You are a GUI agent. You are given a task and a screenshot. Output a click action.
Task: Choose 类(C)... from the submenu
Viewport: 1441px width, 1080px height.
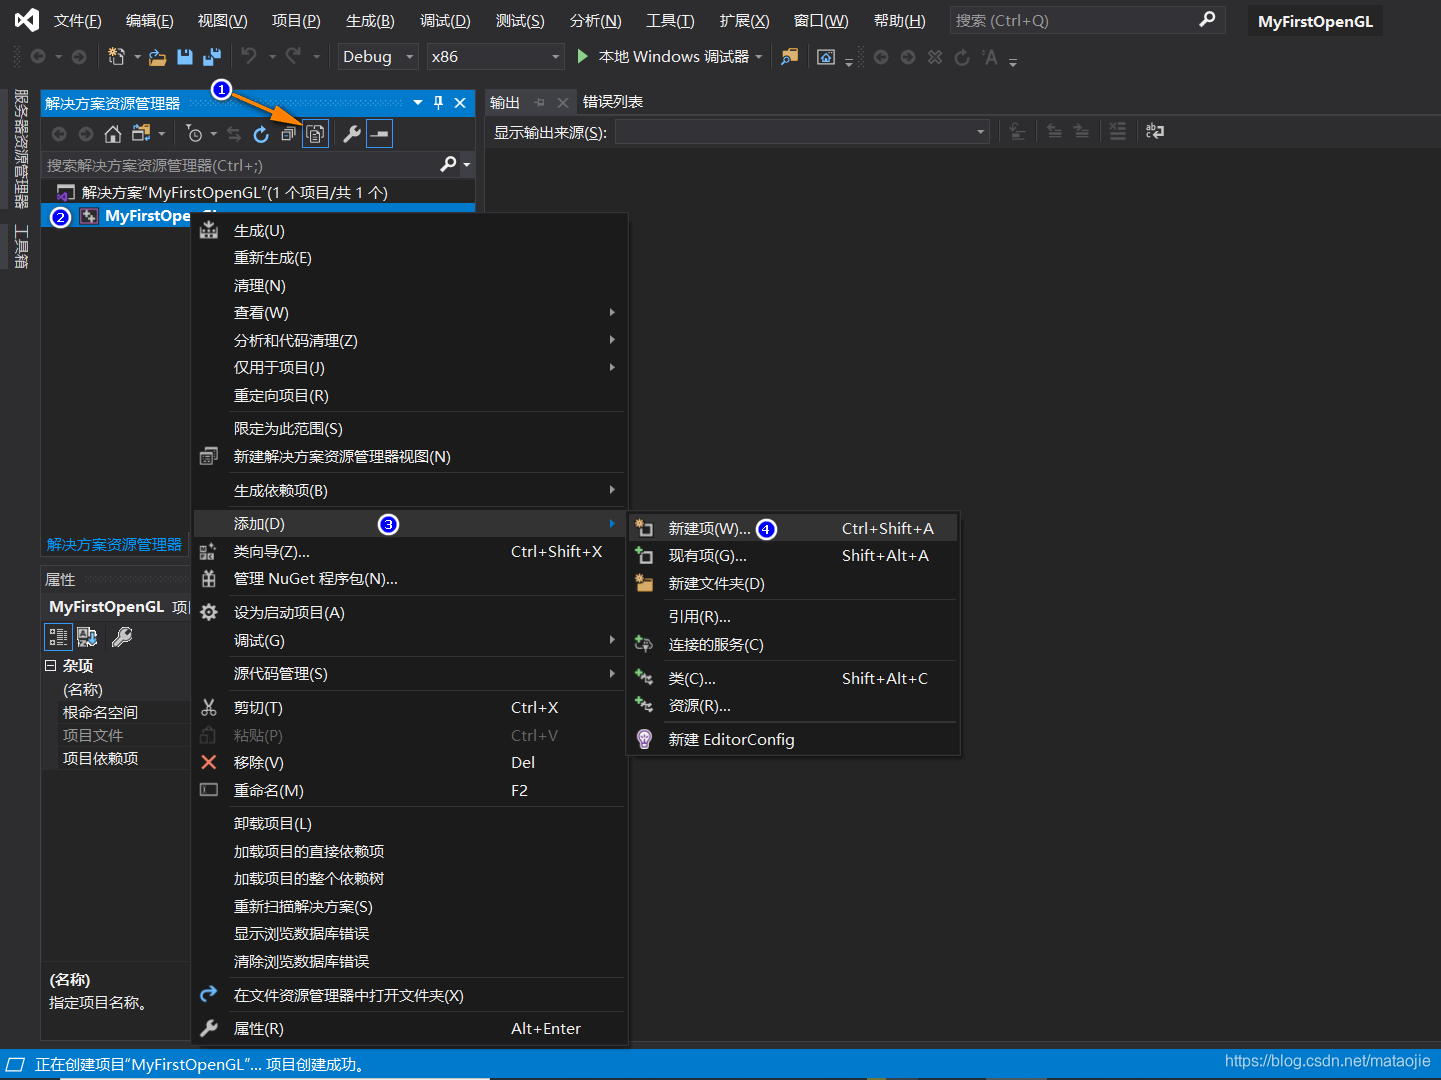pyautogui.click(x=793, y=678)
